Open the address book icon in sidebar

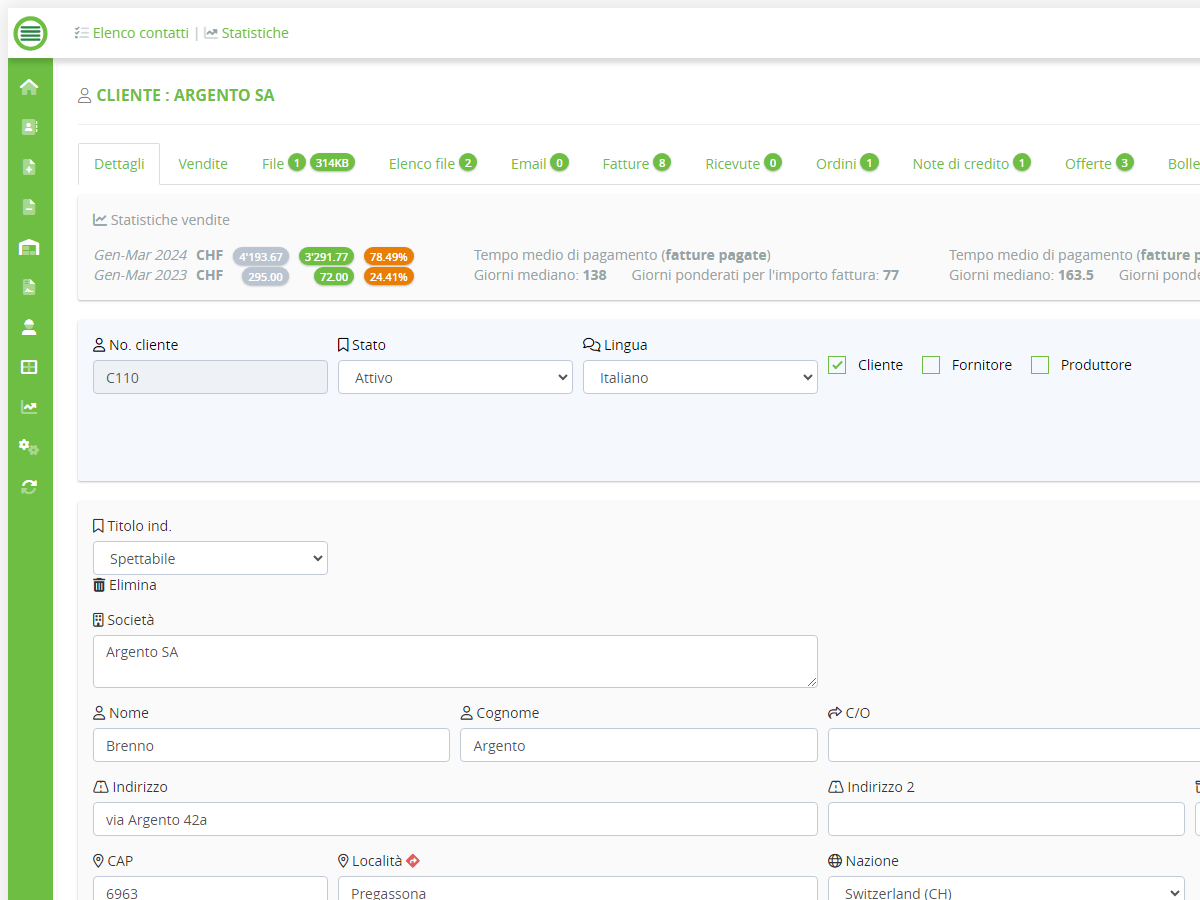click(29, 127)
